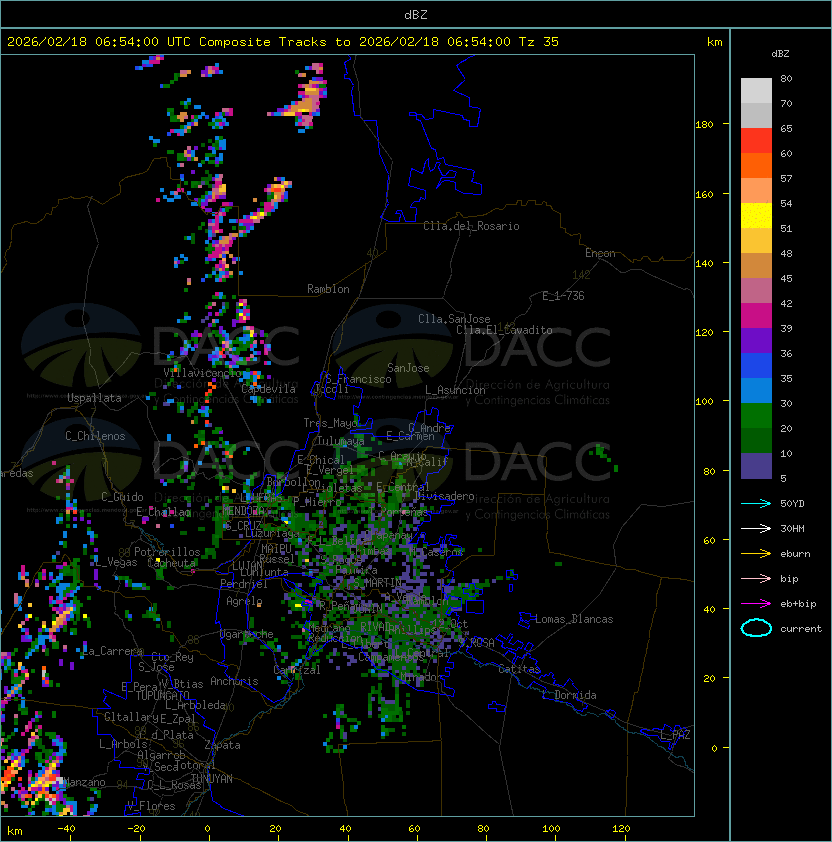Click the yellow eburn arrow legend icon
832x842 pixels.
pos(756,554)
